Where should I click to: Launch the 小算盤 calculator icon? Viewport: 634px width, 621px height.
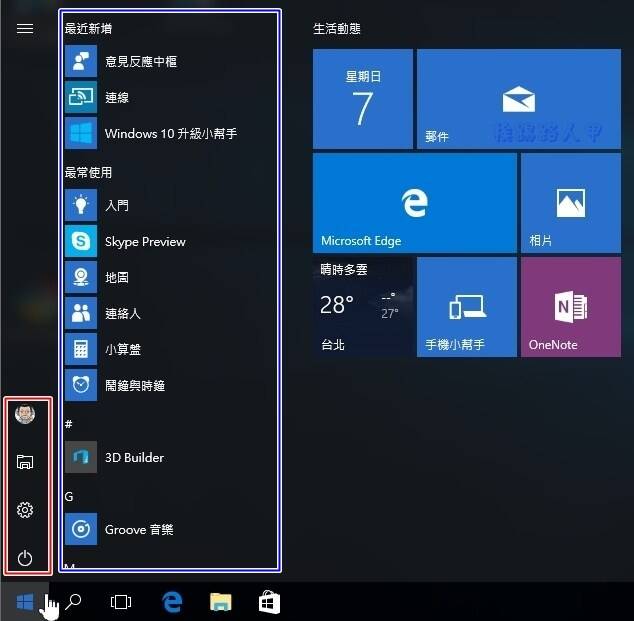point(81,349)
